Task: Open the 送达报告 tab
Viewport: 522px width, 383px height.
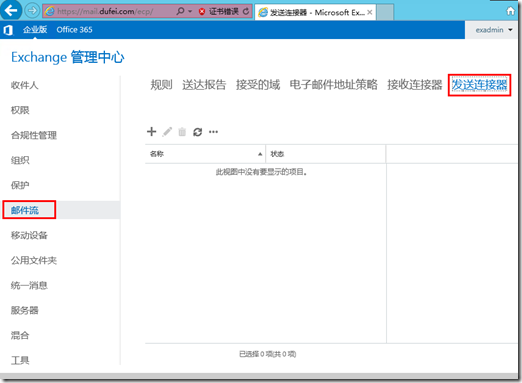Action: click(x=204, y=85)
